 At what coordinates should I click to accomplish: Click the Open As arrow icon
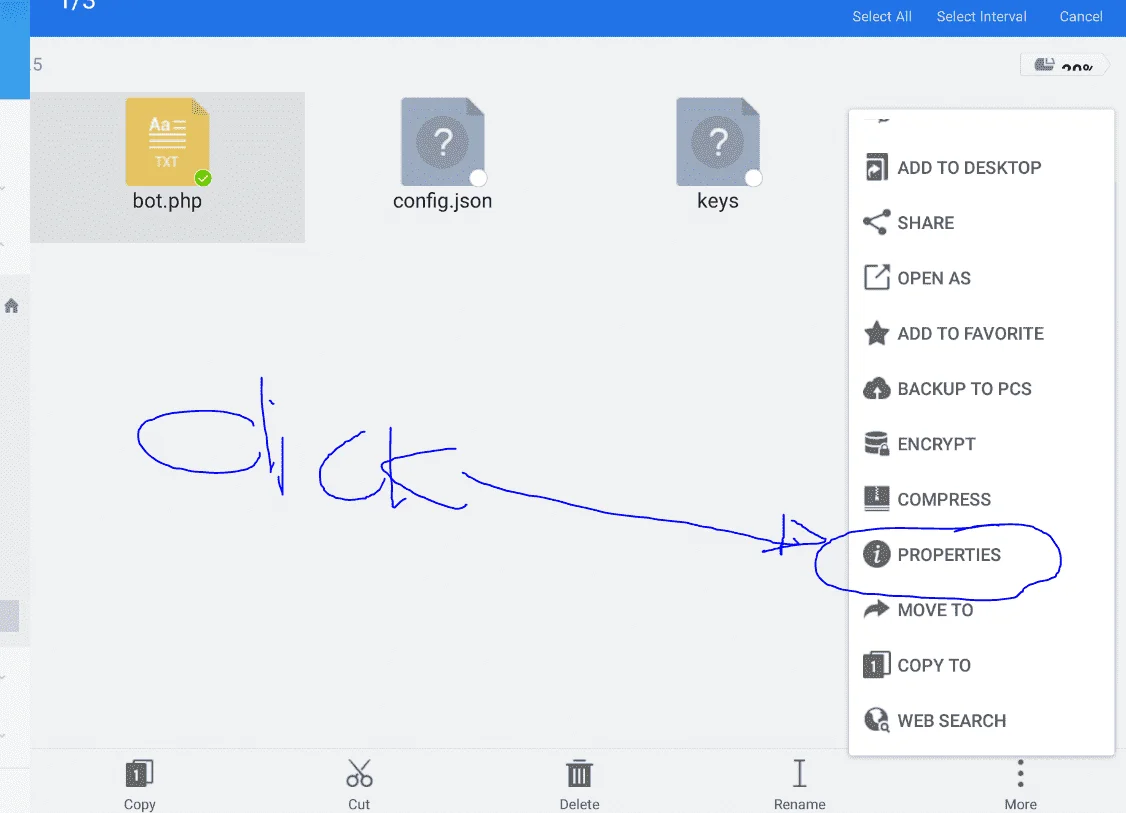(876, 277)
